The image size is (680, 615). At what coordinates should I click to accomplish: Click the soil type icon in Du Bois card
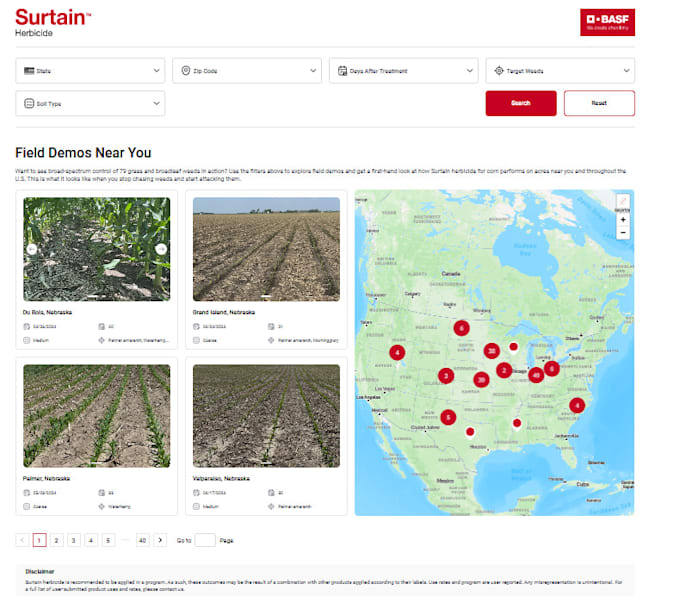26,340
